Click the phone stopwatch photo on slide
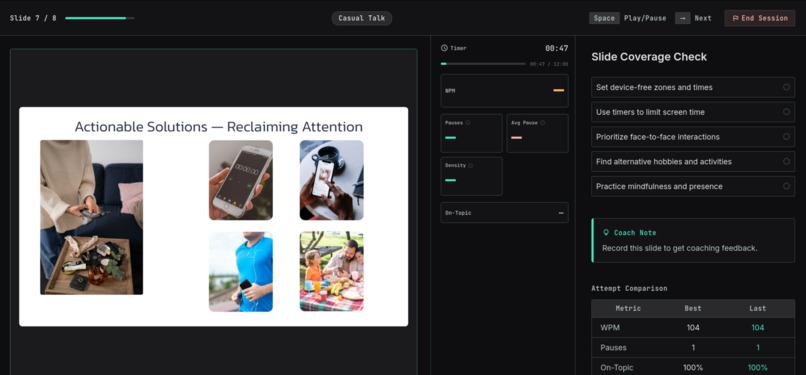Screen dimensions: 806x375 coord(241,180)
